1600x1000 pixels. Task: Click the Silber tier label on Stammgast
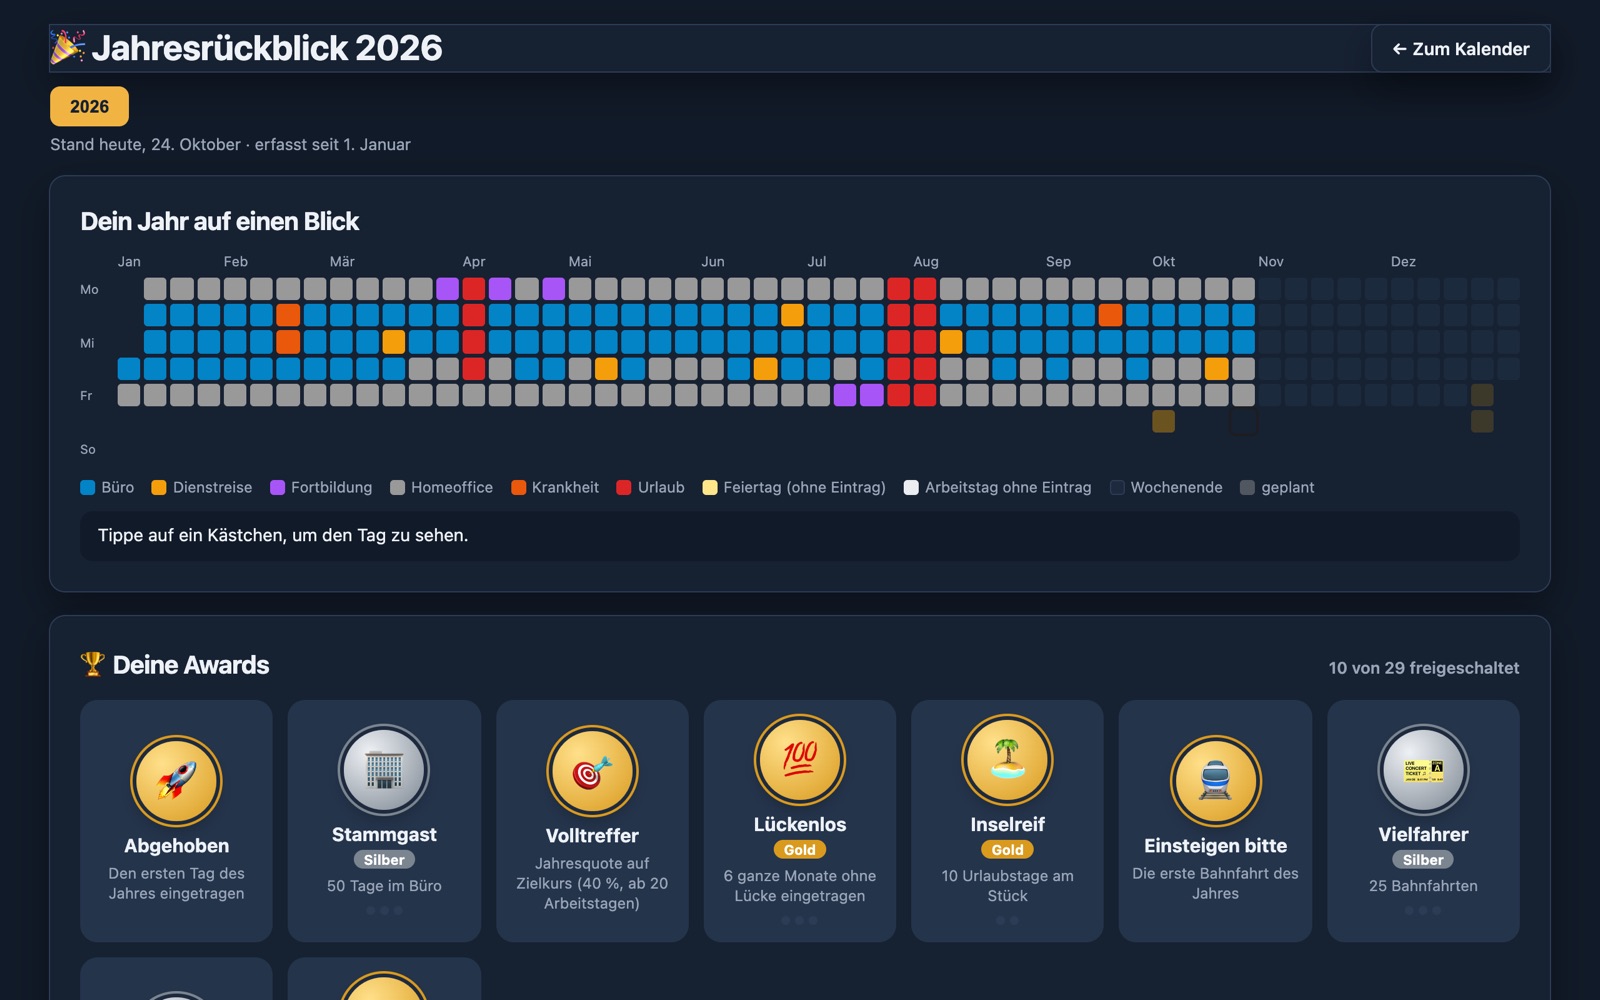pos(384,860)
